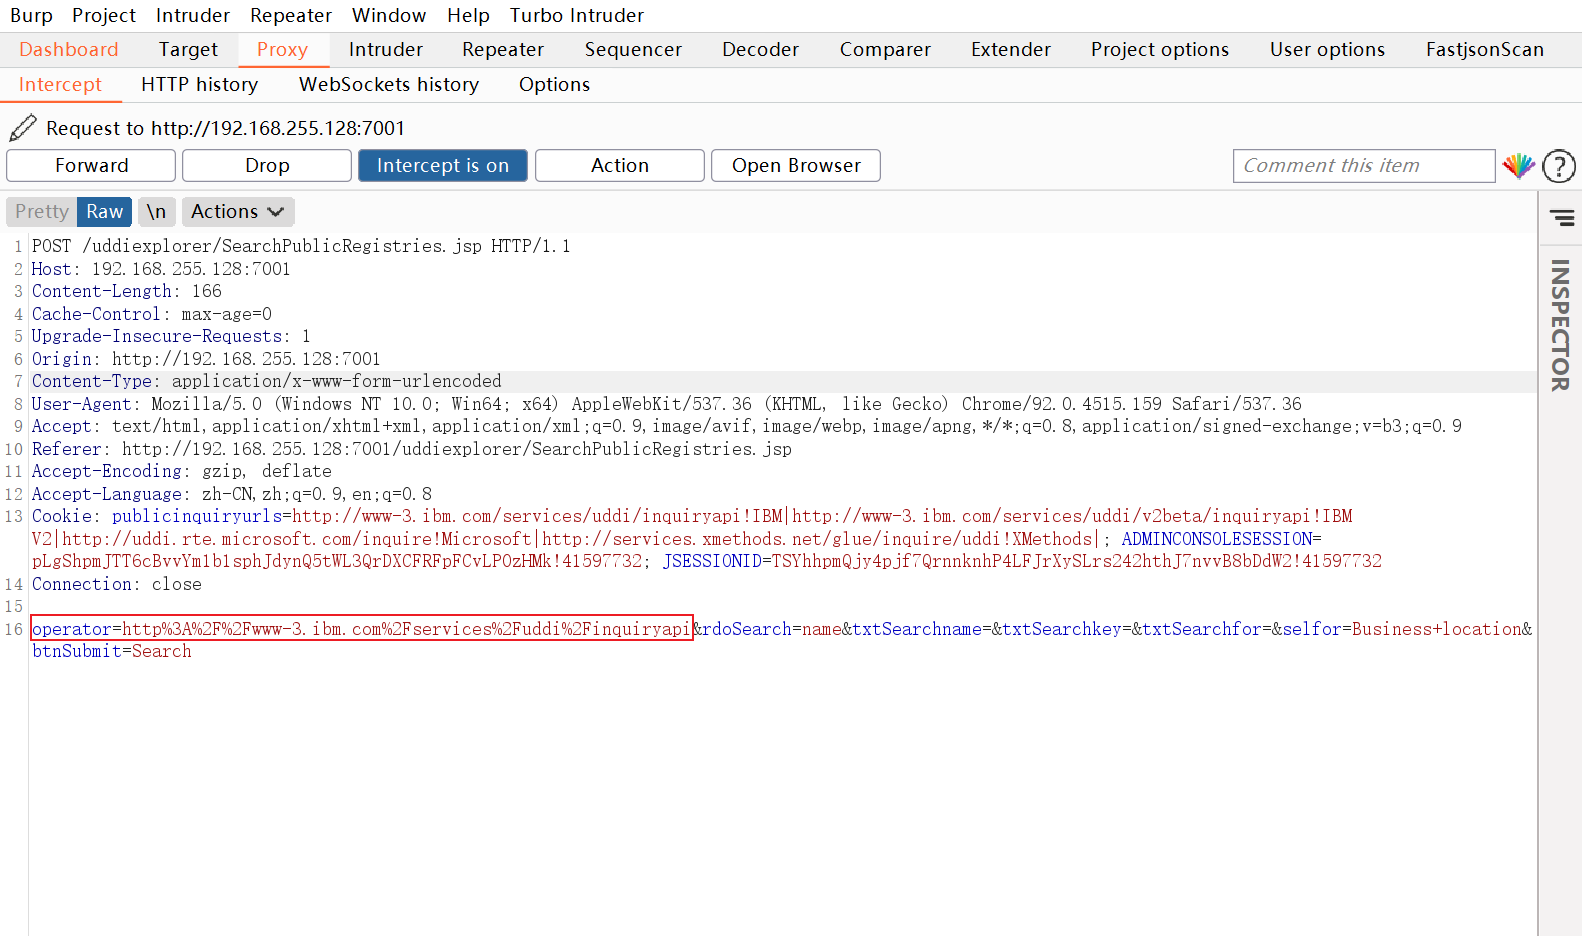Open the Action menu button
Screen dimensions: 1582x936
[620, 166]
